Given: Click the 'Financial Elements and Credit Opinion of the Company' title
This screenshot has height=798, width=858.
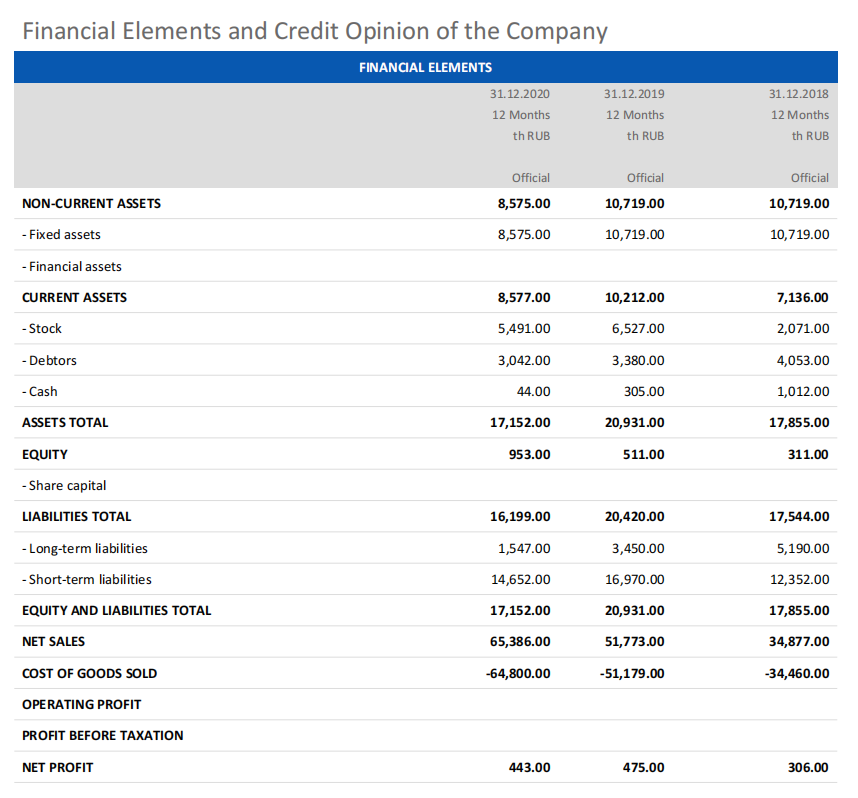Looking at the screenshot, I should click(x=315, y=31).
